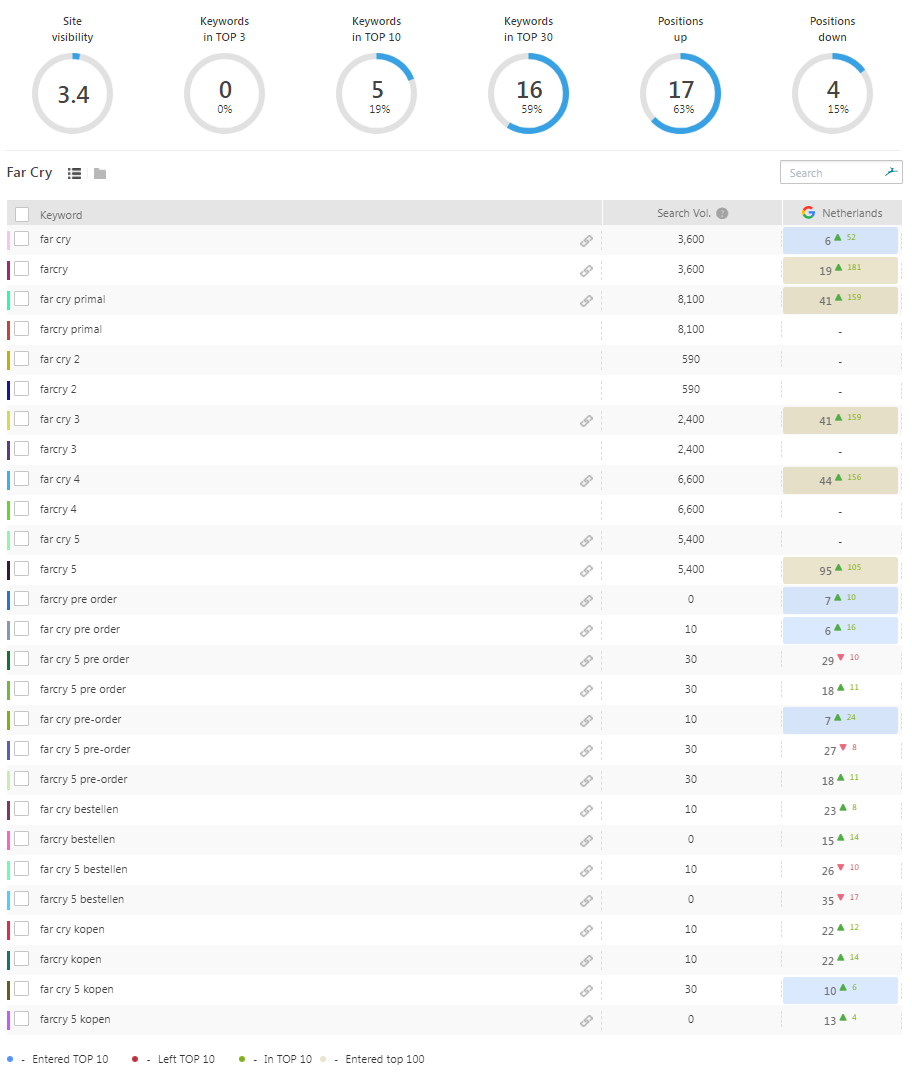
Task: Click the Positions up gauge
Action: click(x=680, y=93)
